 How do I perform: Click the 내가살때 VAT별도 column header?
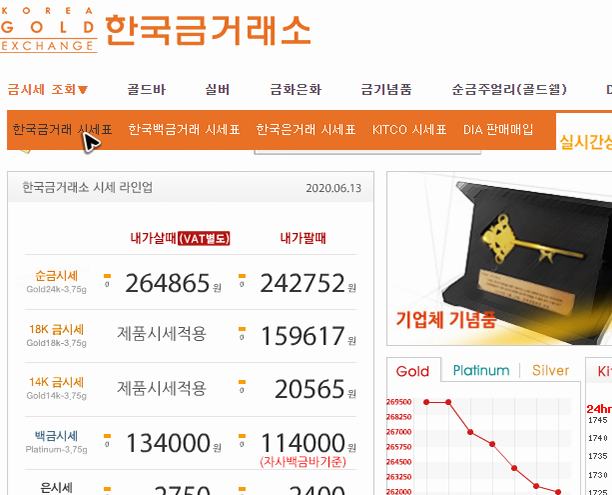click(x=180, y=238)
